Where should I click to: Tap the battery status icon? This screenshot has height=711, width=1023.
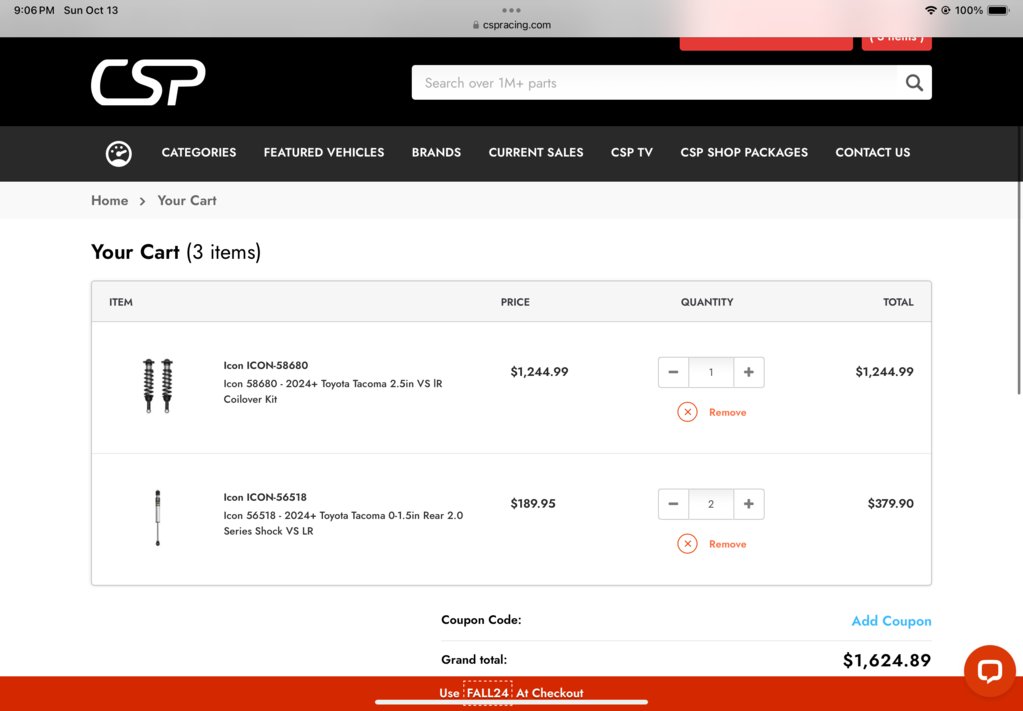pos(998,10)
